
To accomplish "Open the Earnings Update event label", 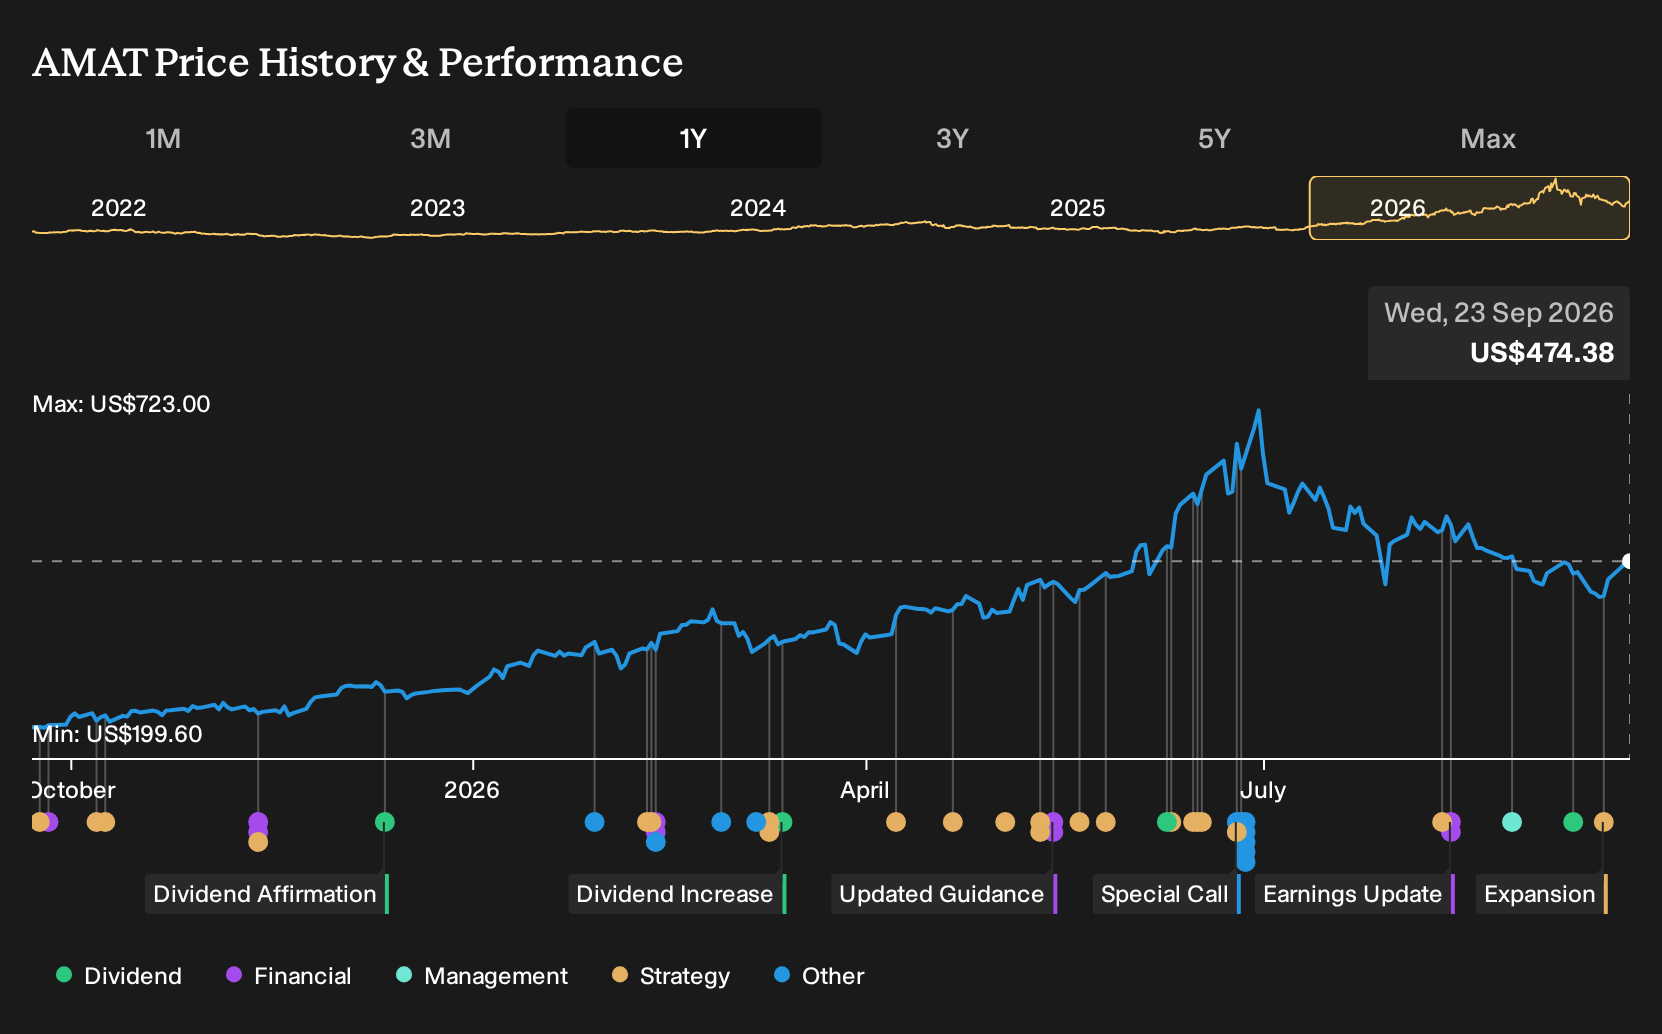I will pyautogui.click(x=1354, y=894).
